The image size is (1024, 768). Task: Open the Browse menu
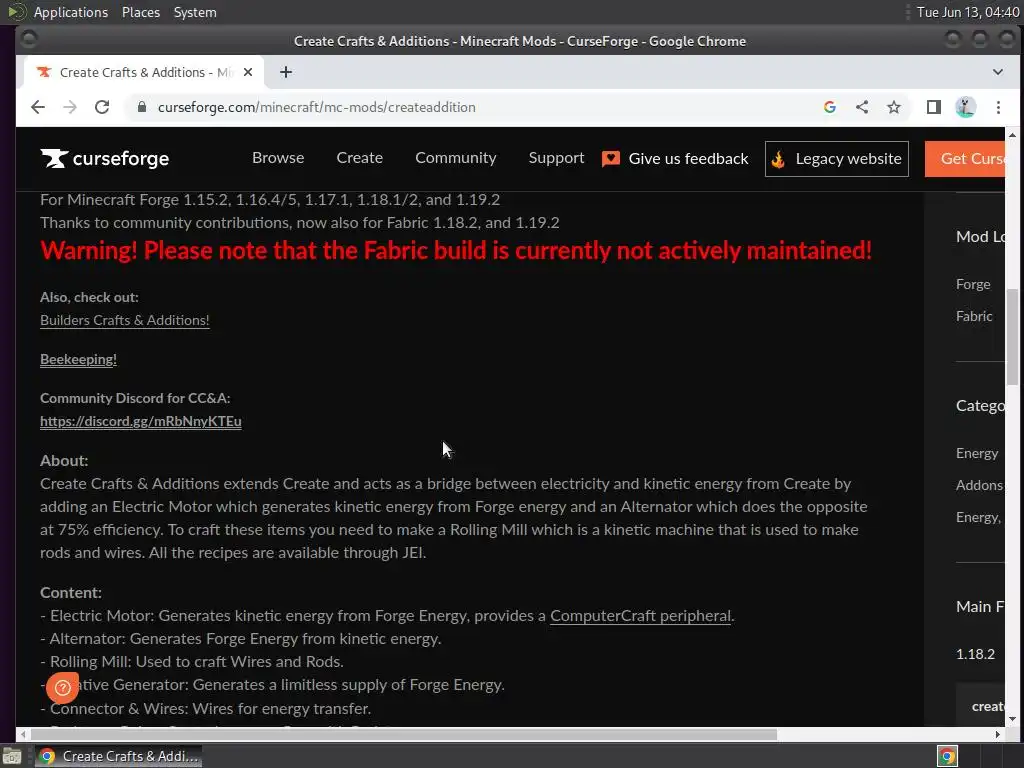(278, 158)
